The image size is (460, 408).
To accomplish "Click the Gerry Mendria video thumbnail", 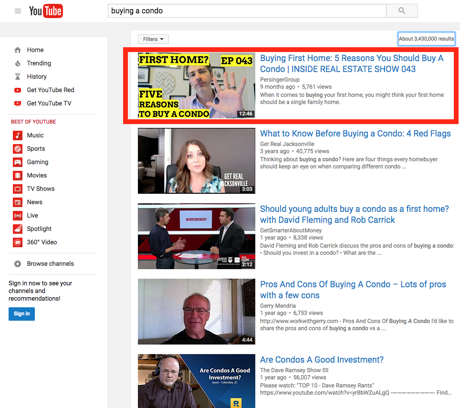I will [196, 312].
